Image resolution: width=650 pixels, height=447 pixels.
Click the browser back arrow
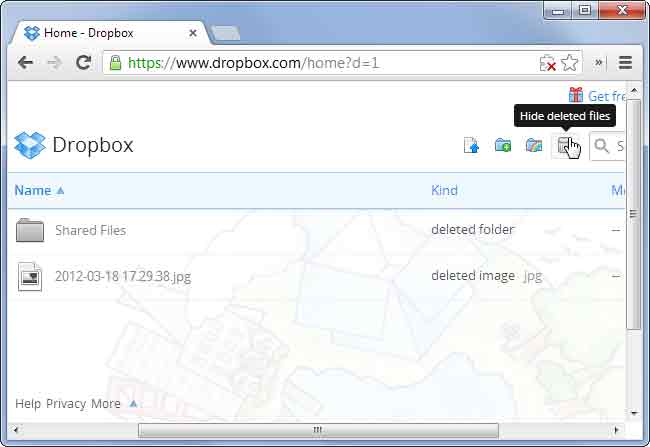(26, 63)
